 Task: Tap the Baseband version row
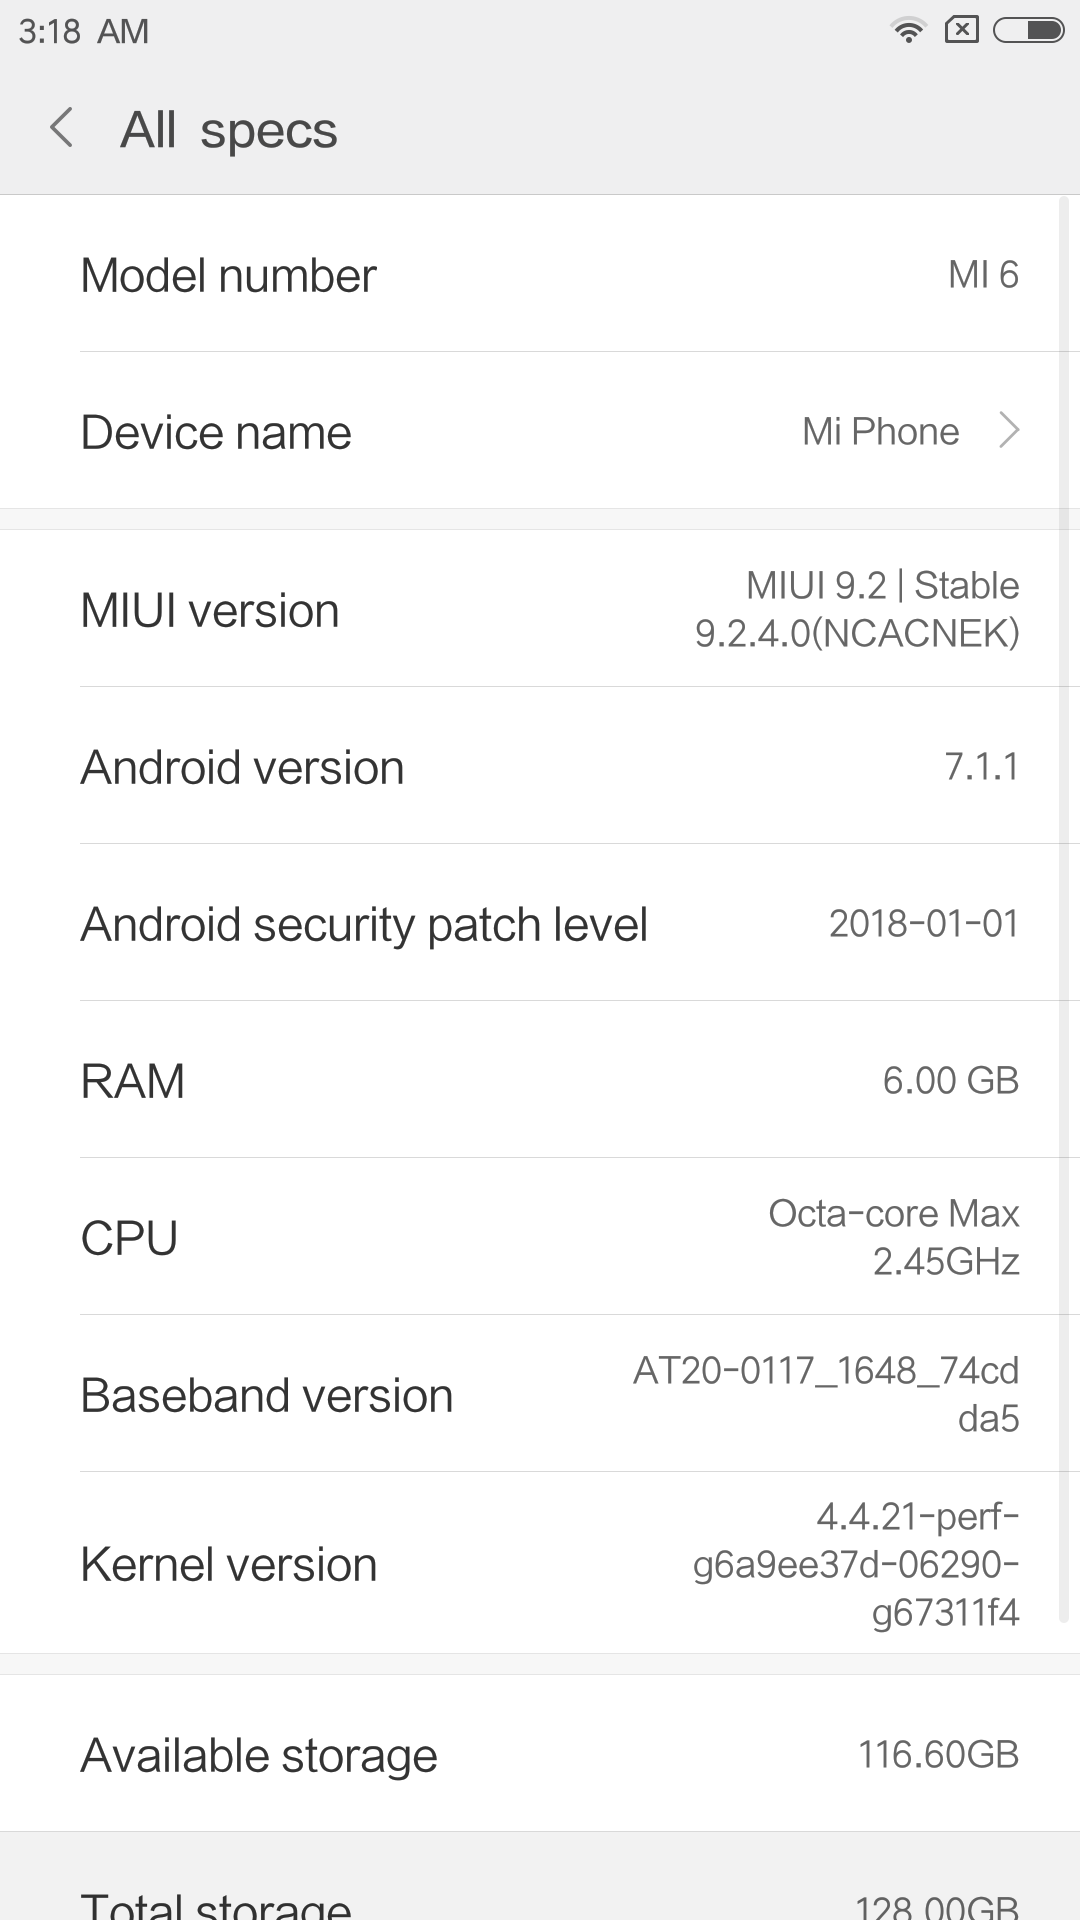[x=540, y=1395]
